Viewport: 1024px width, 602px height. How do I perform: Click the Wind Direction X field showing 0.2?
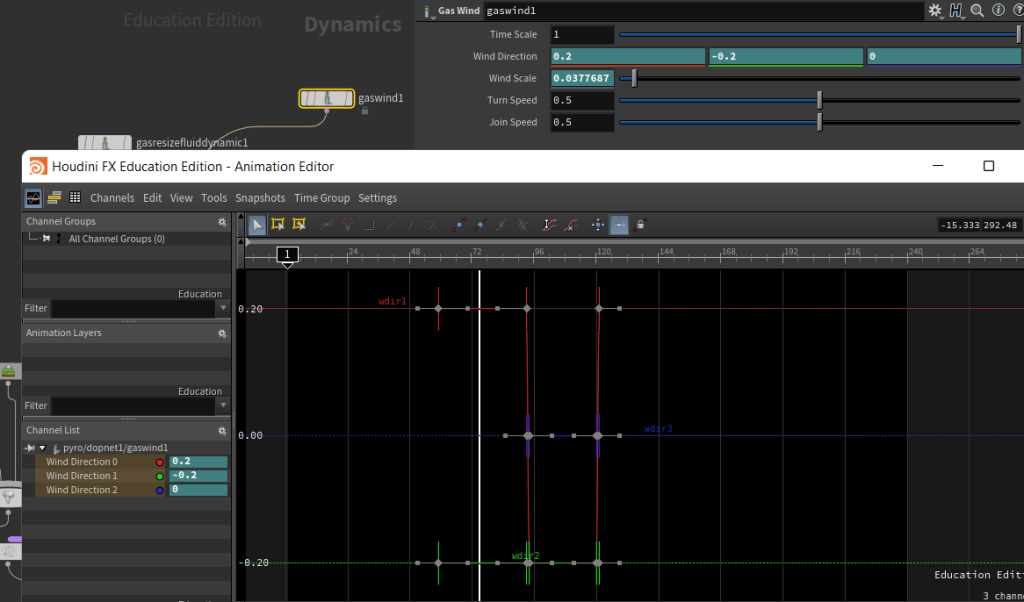coord(628,56)
